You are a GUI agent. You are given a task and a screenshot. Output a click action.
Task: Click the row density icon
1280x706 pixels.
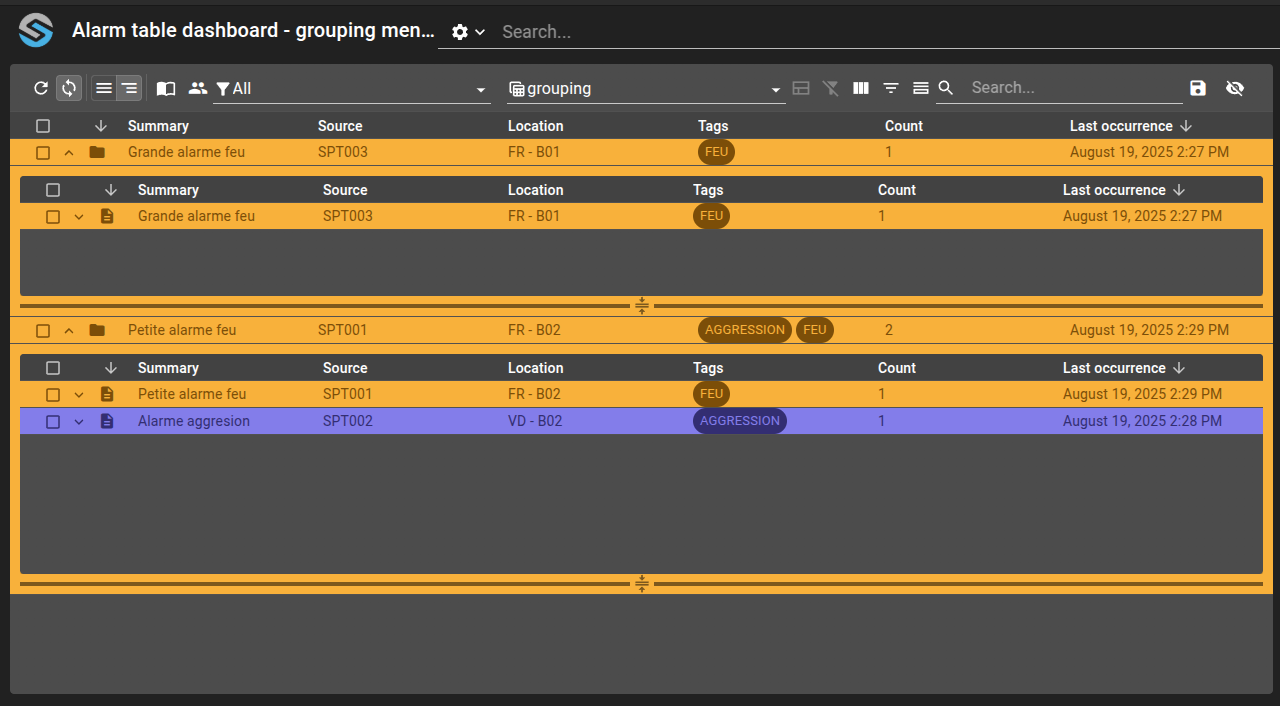pos(921,88)
